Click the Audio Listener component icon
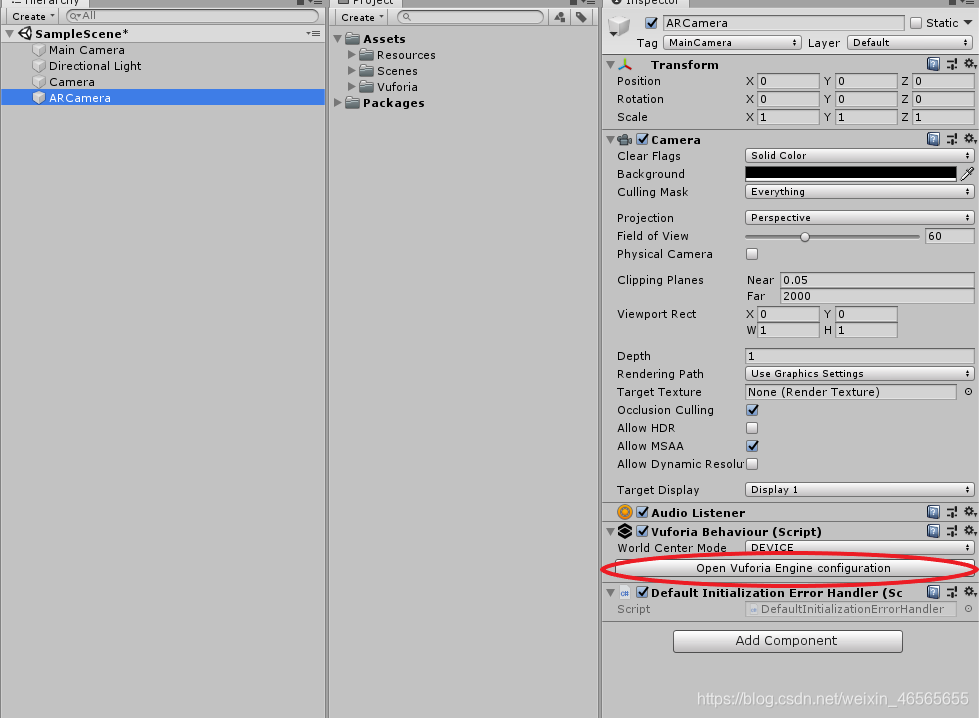Image resolution: width=979 pixels, height=718 pixels. point(624,512)
